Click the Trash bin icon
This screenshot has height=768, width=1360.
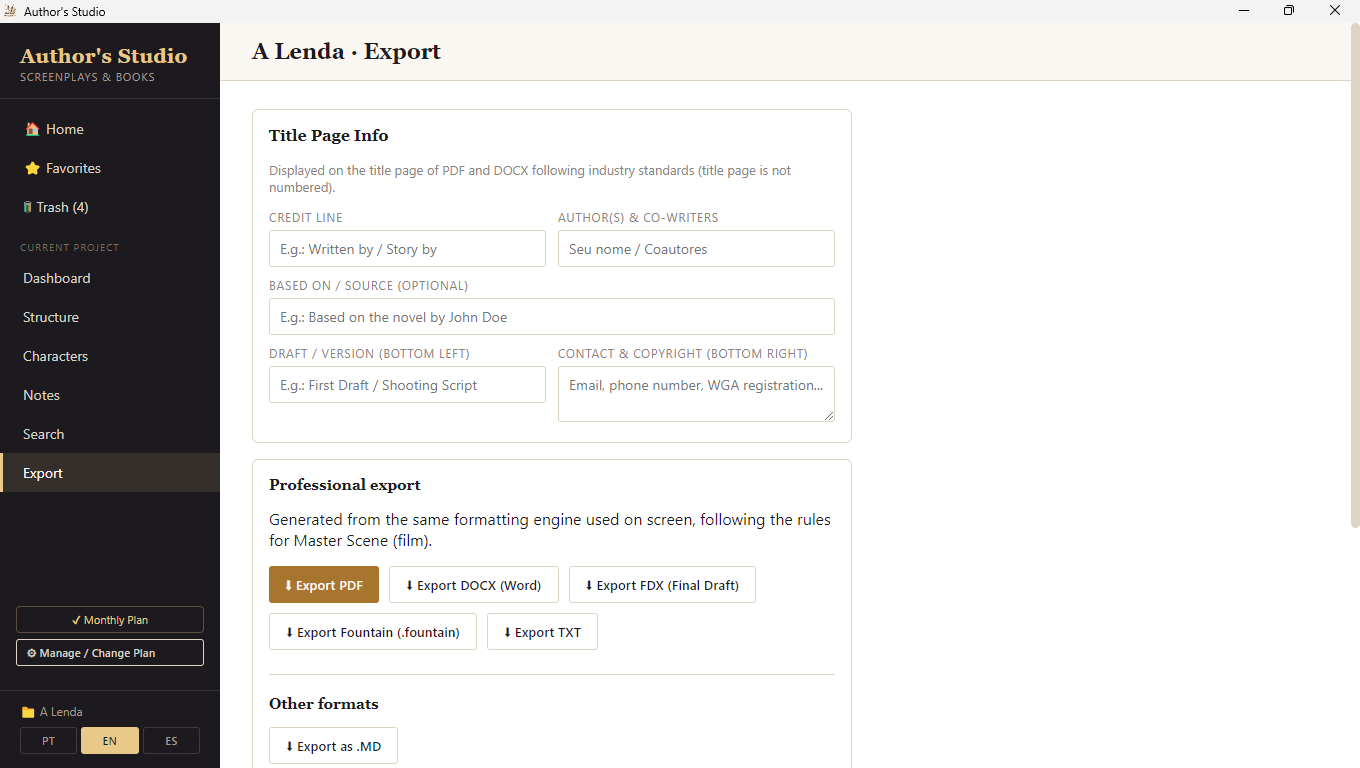coord(28,207)
